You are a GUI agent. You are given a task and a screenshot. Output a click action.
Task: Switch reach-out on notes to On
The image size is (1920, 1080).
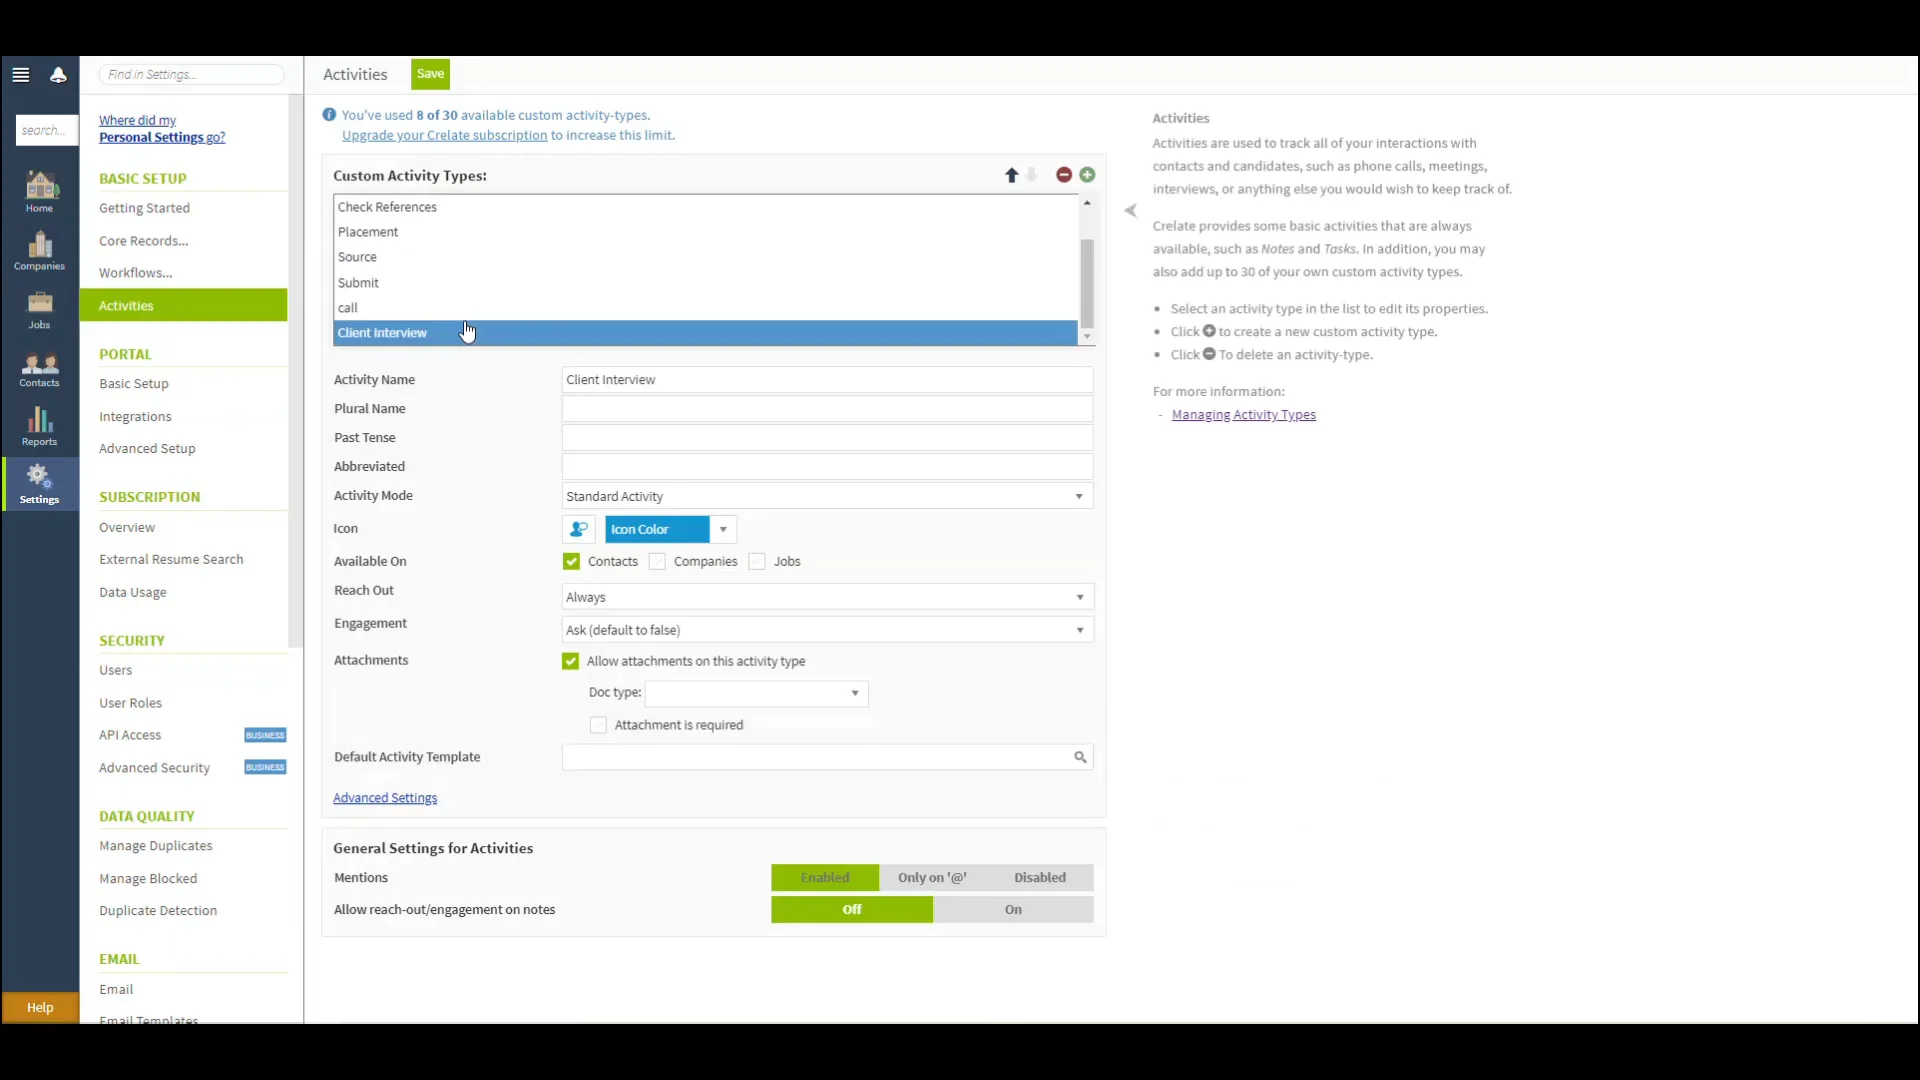click(x=1012, y=909)
